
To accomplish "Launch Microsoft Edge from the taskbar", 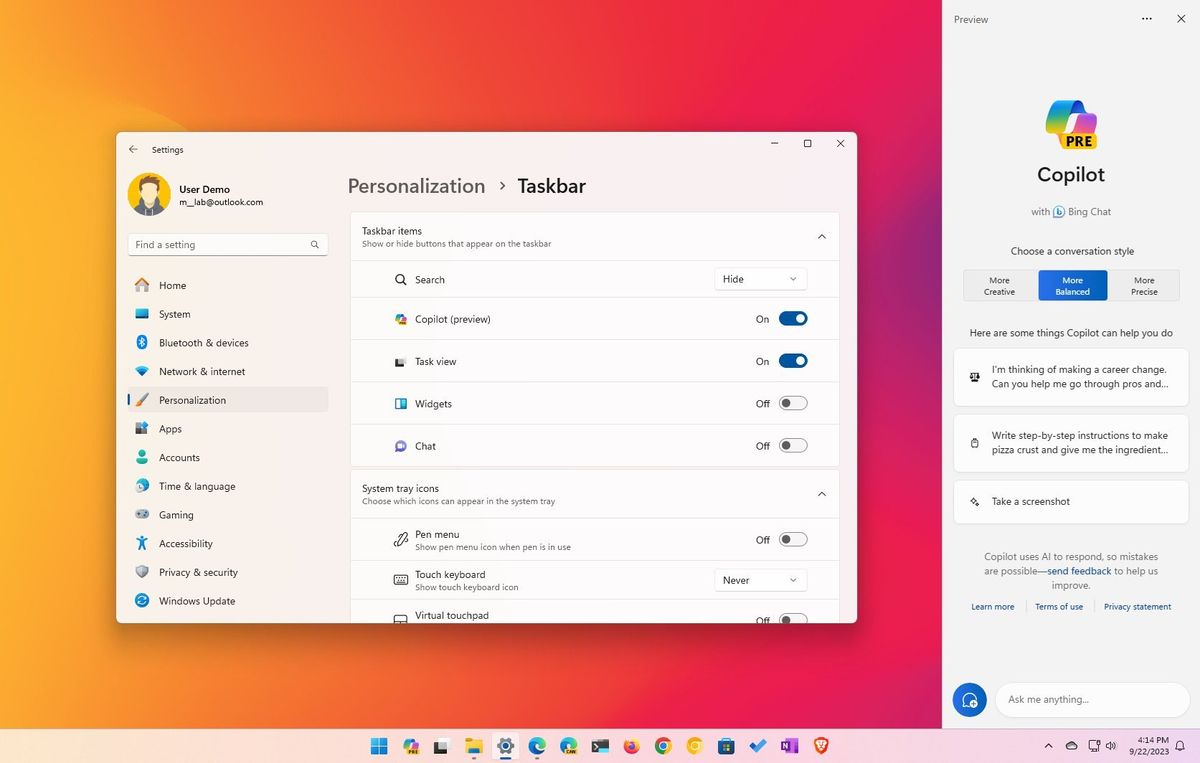I will tap(536, 746).
